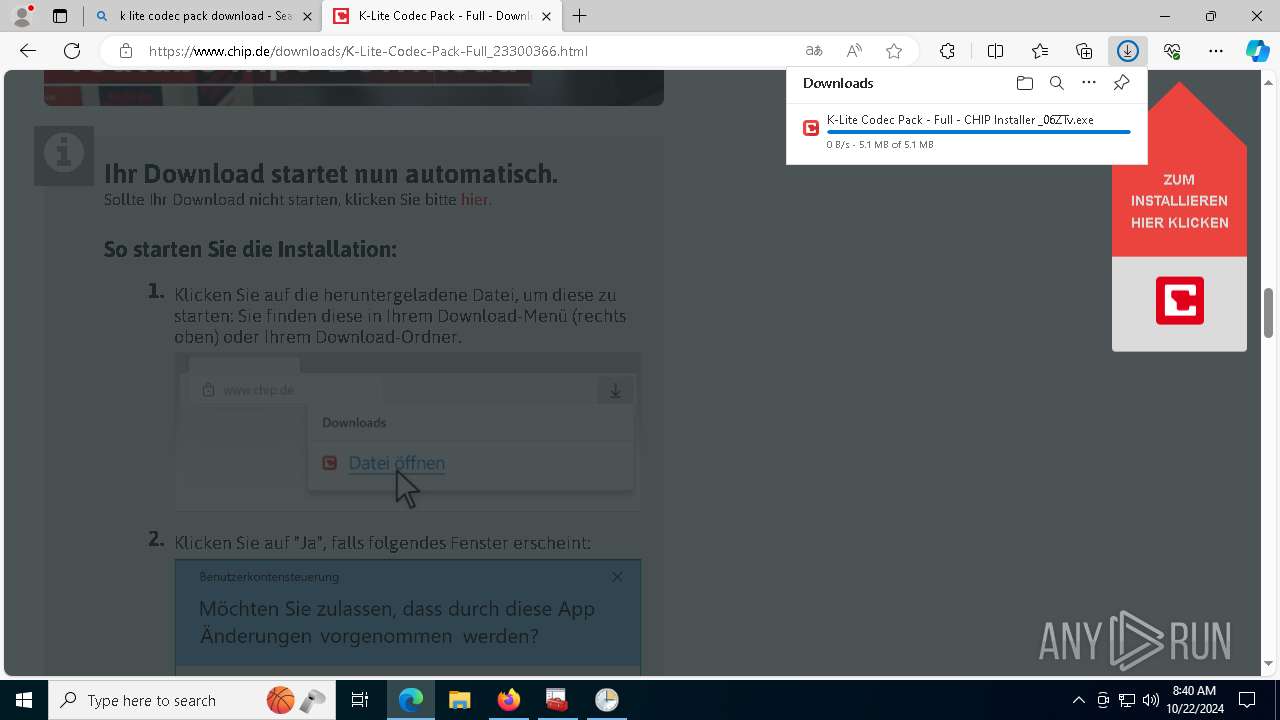The width and height of the screenshot is (1280, 720).
Task: Pin the Downloads panel
Action: tap(1121, 83)
